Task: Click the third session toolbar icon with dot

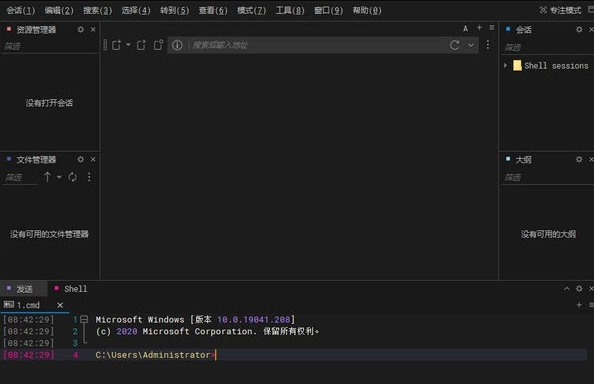Action: (x=158, y=45)
